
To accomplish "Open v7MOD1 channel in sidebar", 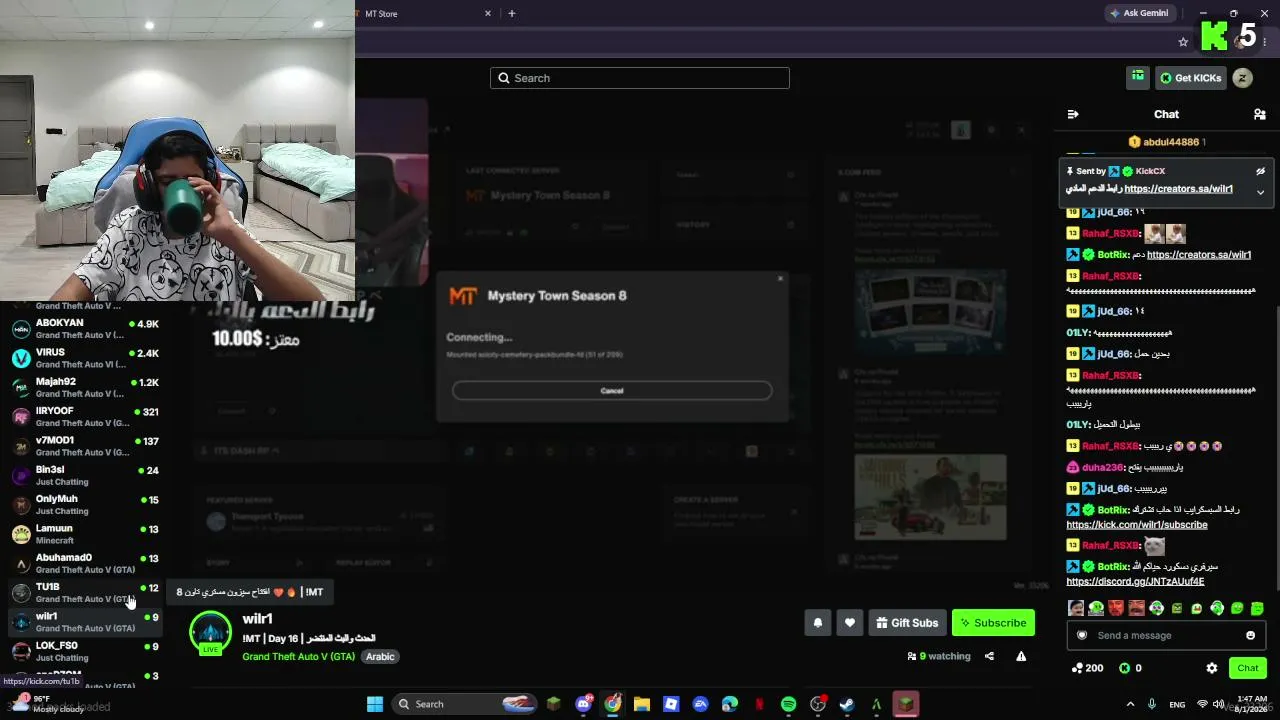I will (85, 446).
